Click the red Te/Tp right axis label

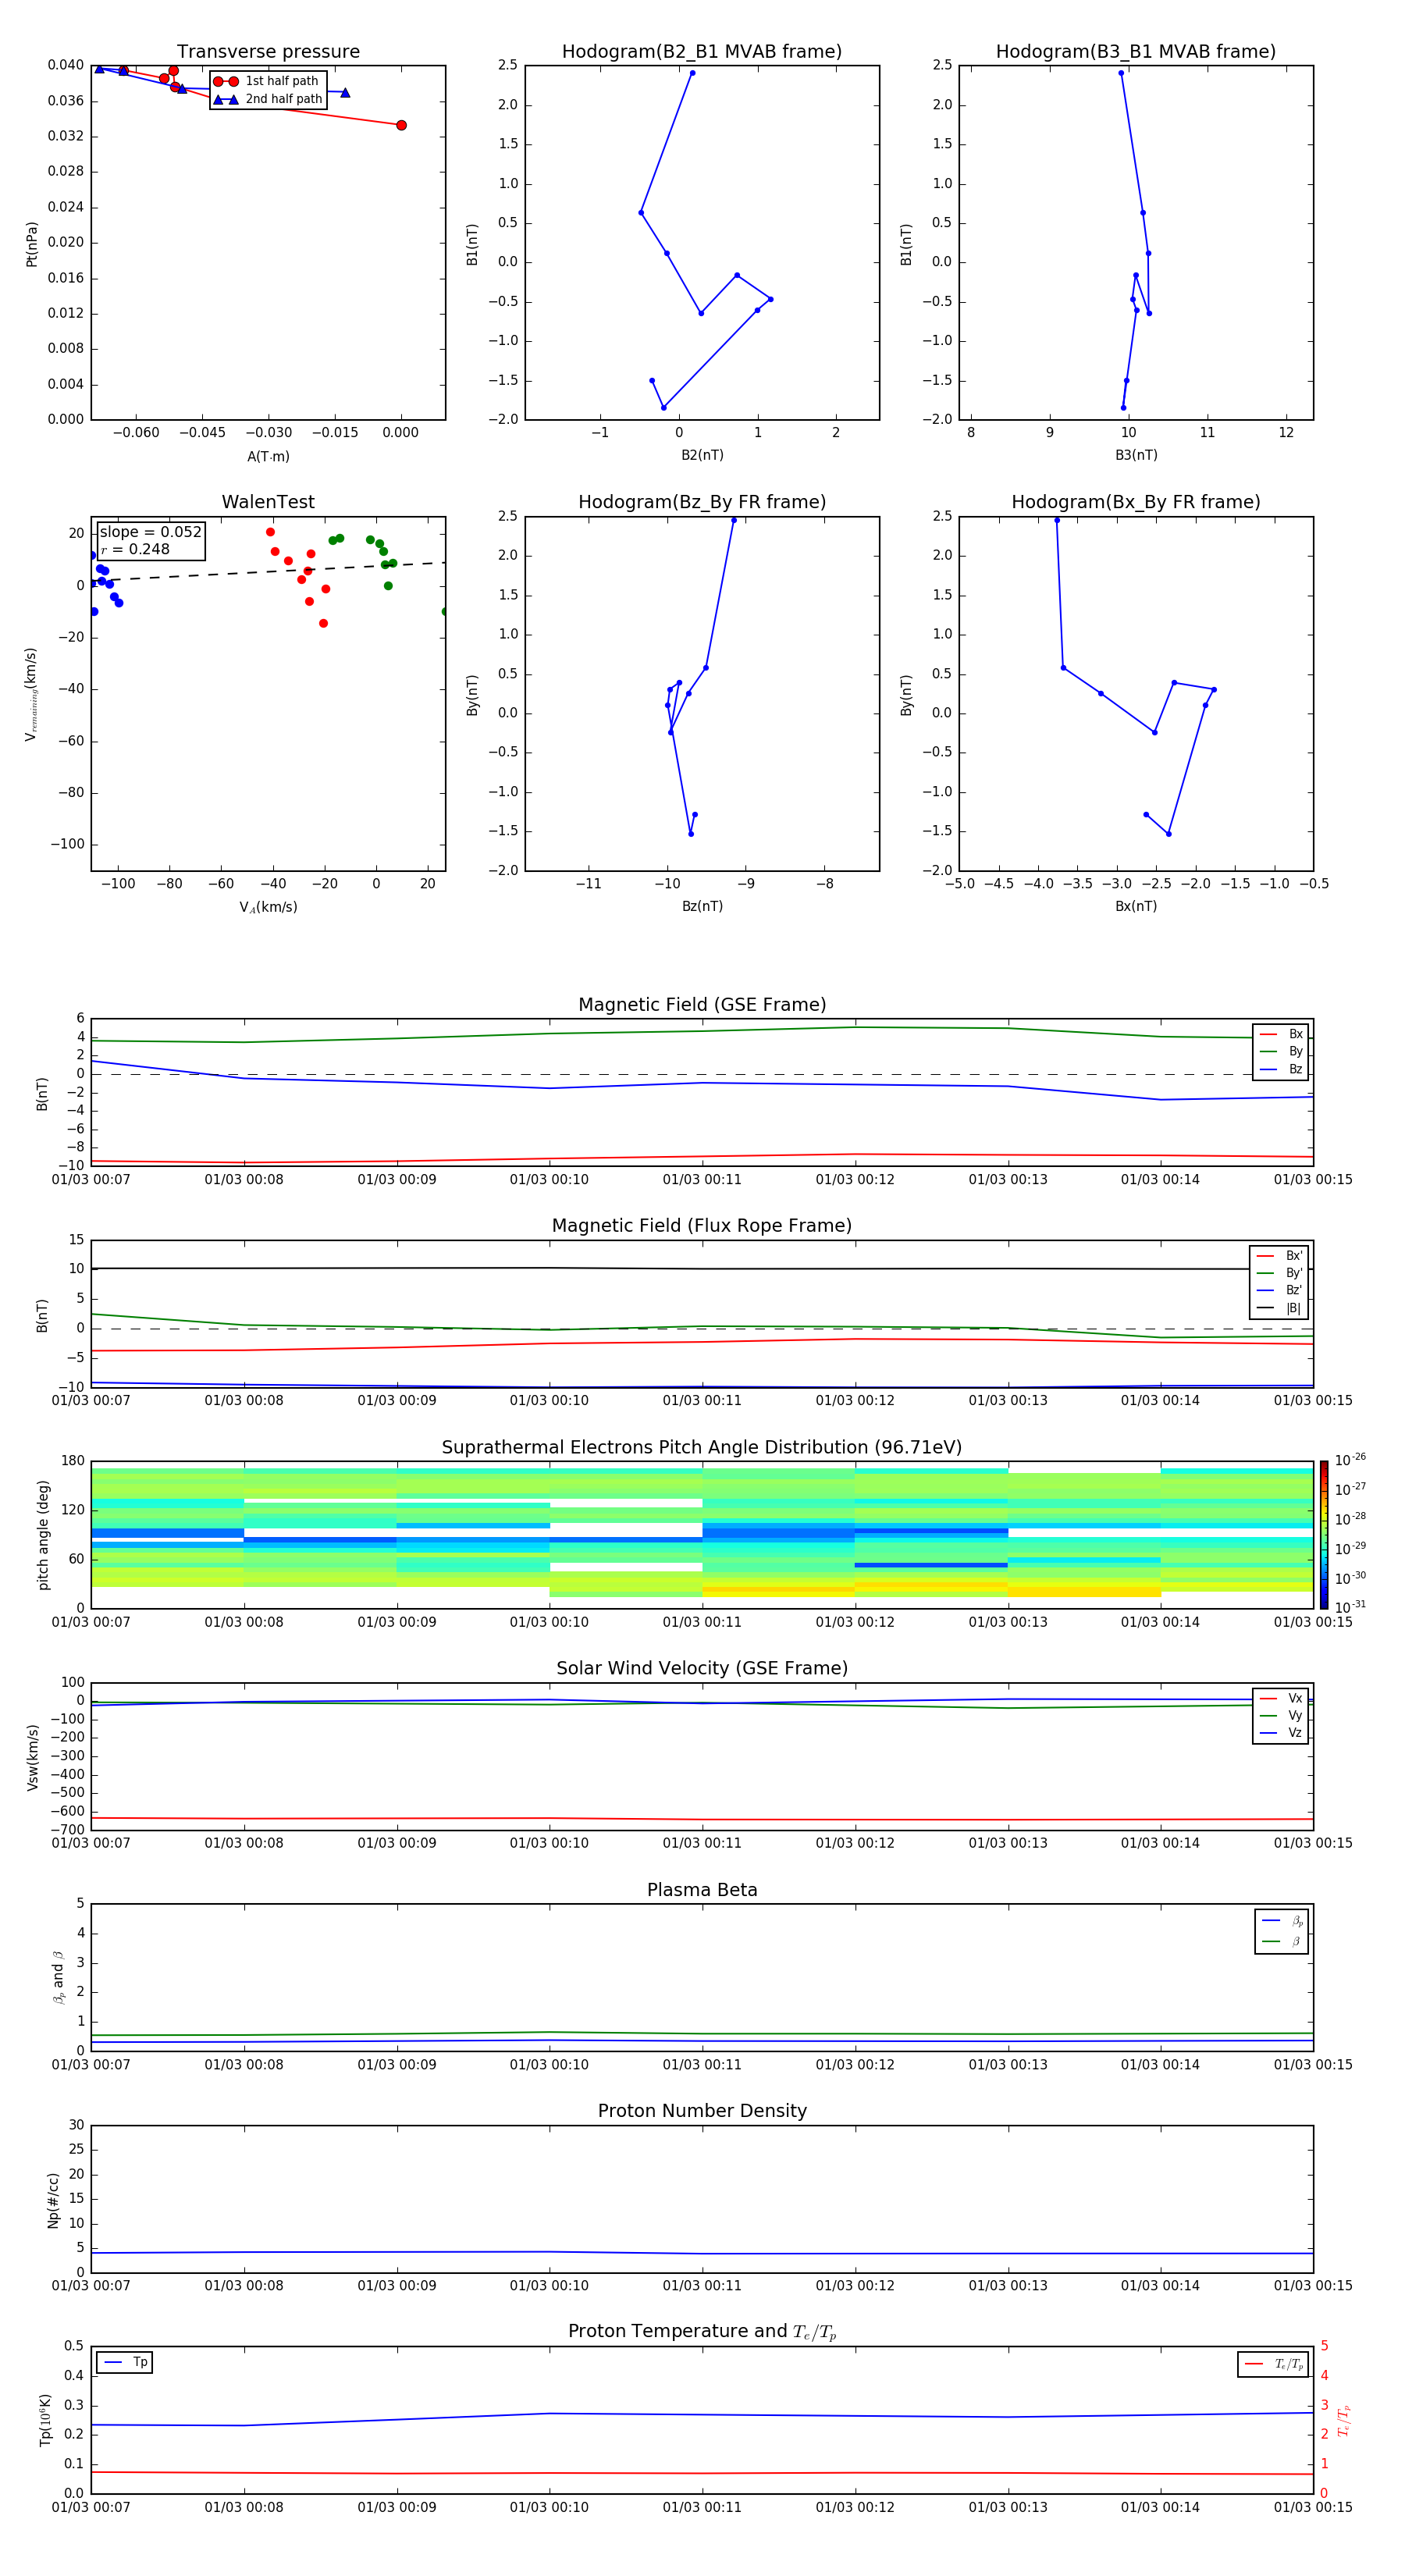(x=1343, y=2421)
